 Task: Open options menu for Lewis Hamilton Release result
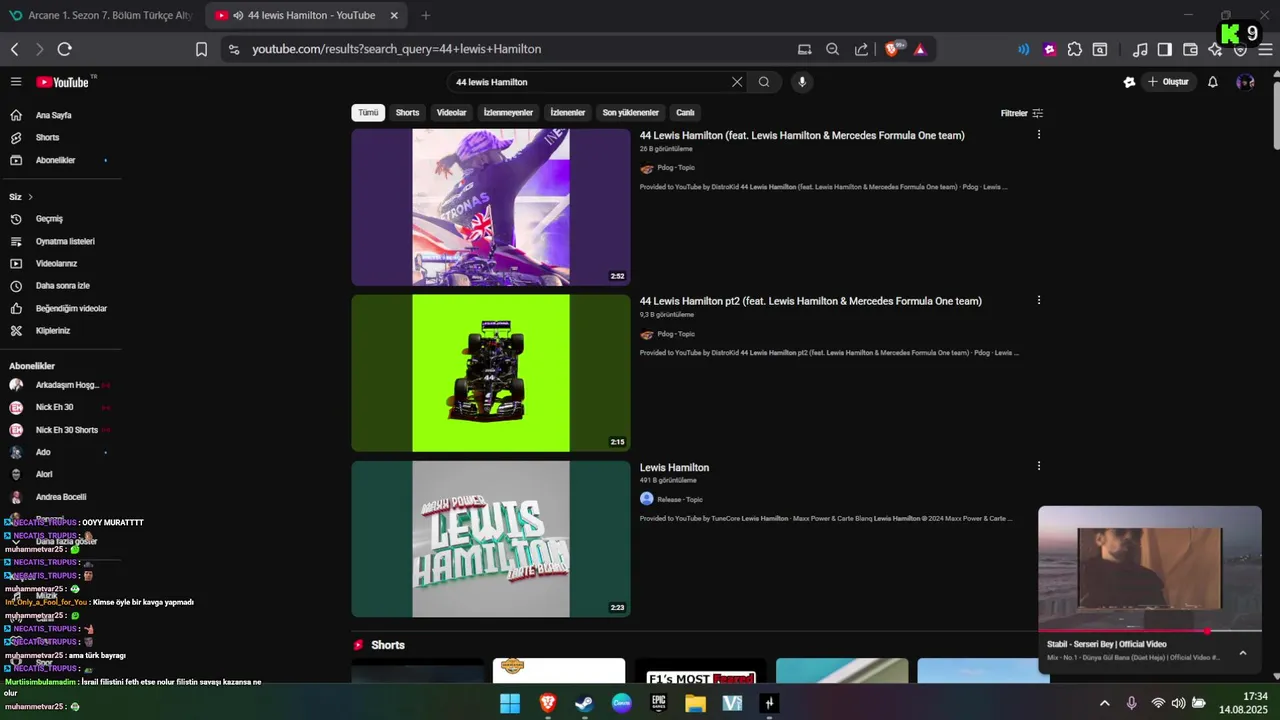[1038, 466]
